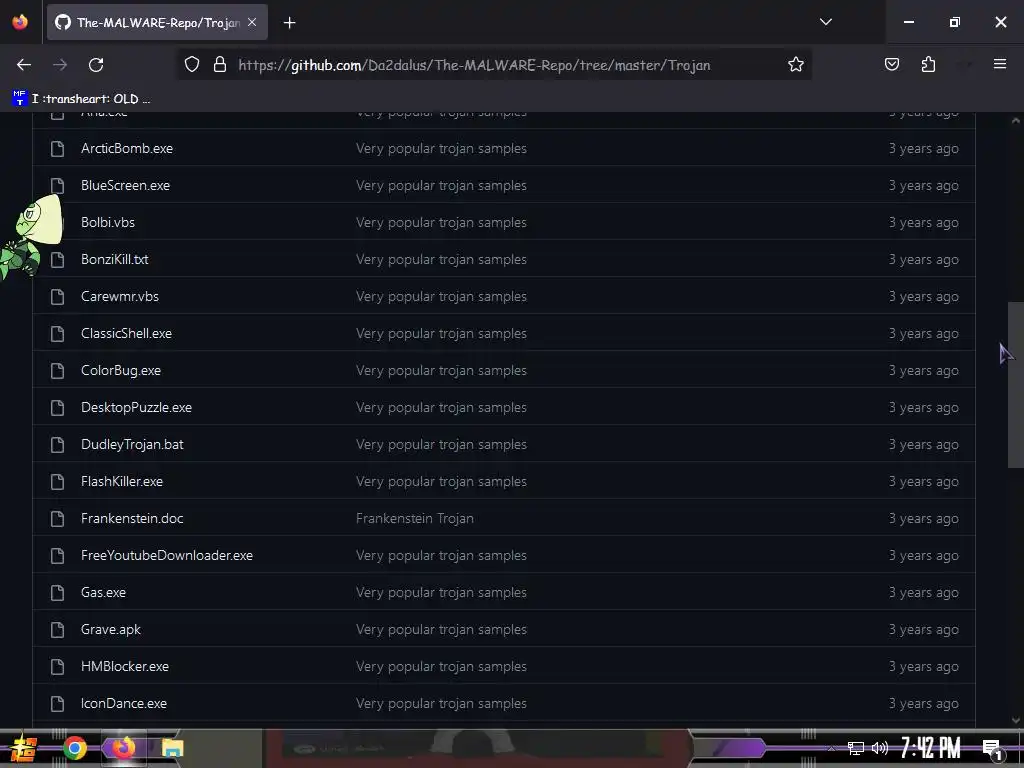Open the ClassicShell.exe file link
This screenshot has height=768, width=1024.
point(127,333)
